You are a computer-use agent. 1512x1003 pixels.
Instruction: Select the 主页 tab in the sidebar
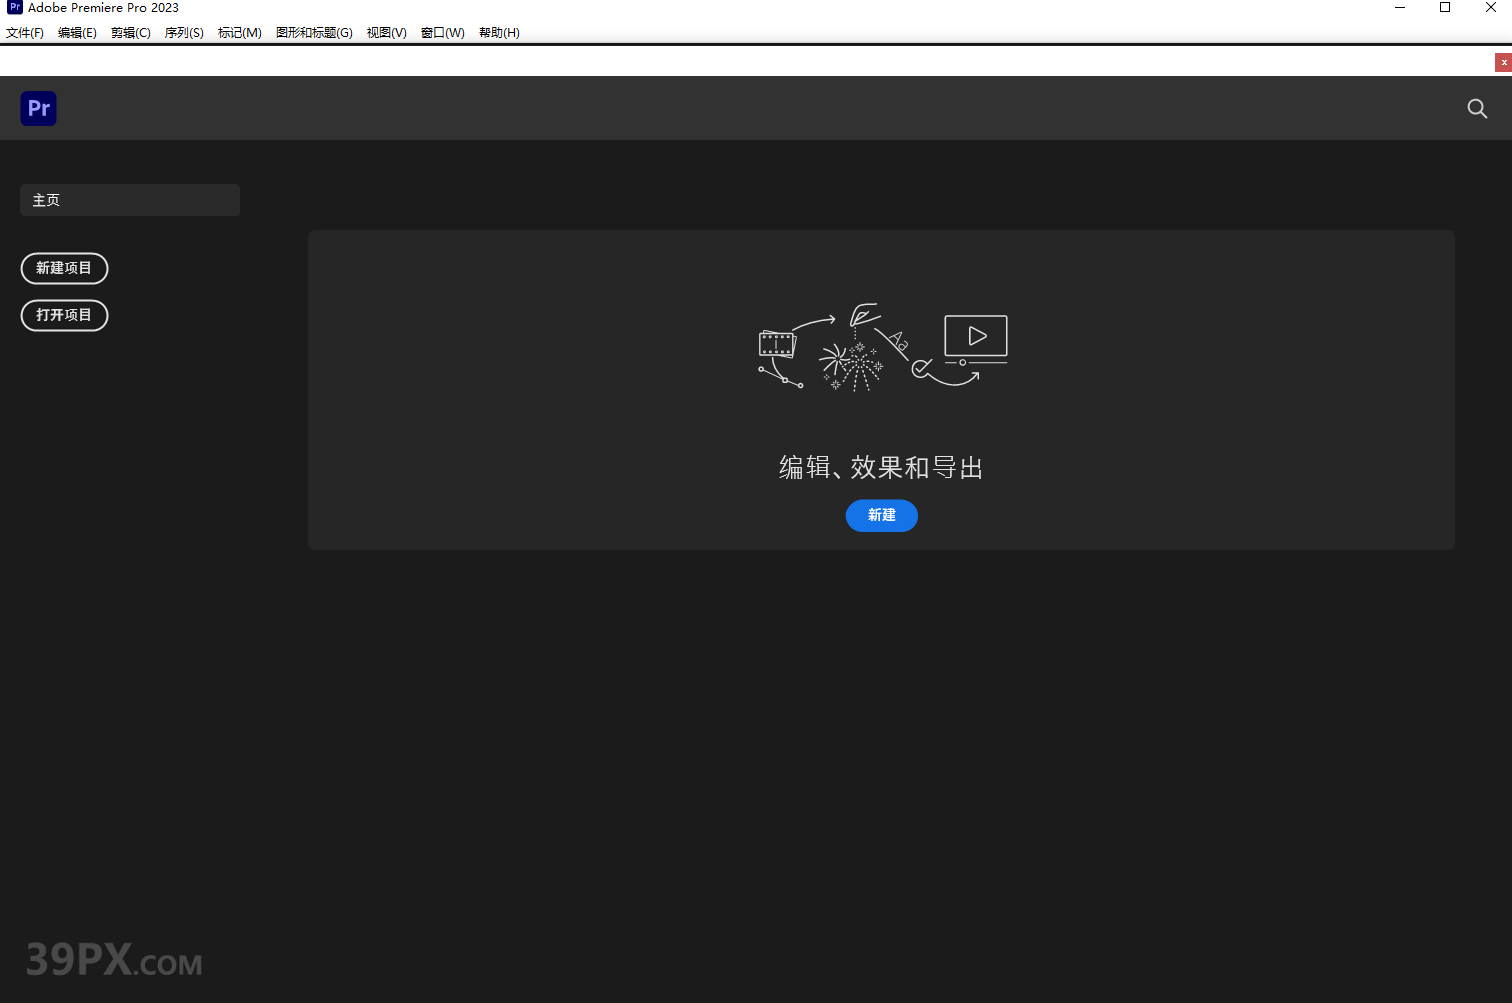click(130, 200)
